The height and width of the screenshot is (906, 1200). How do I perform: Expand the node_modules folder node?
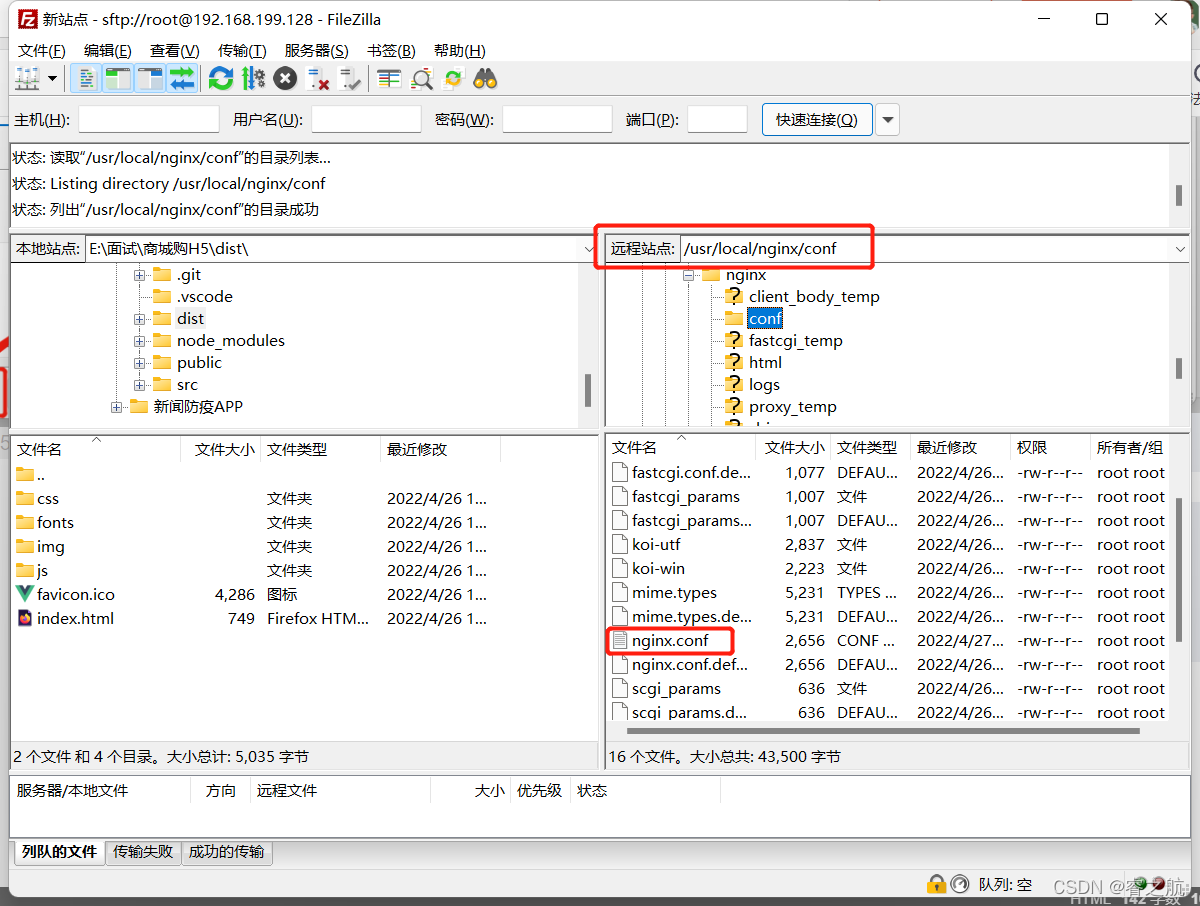tap(139, 341)
